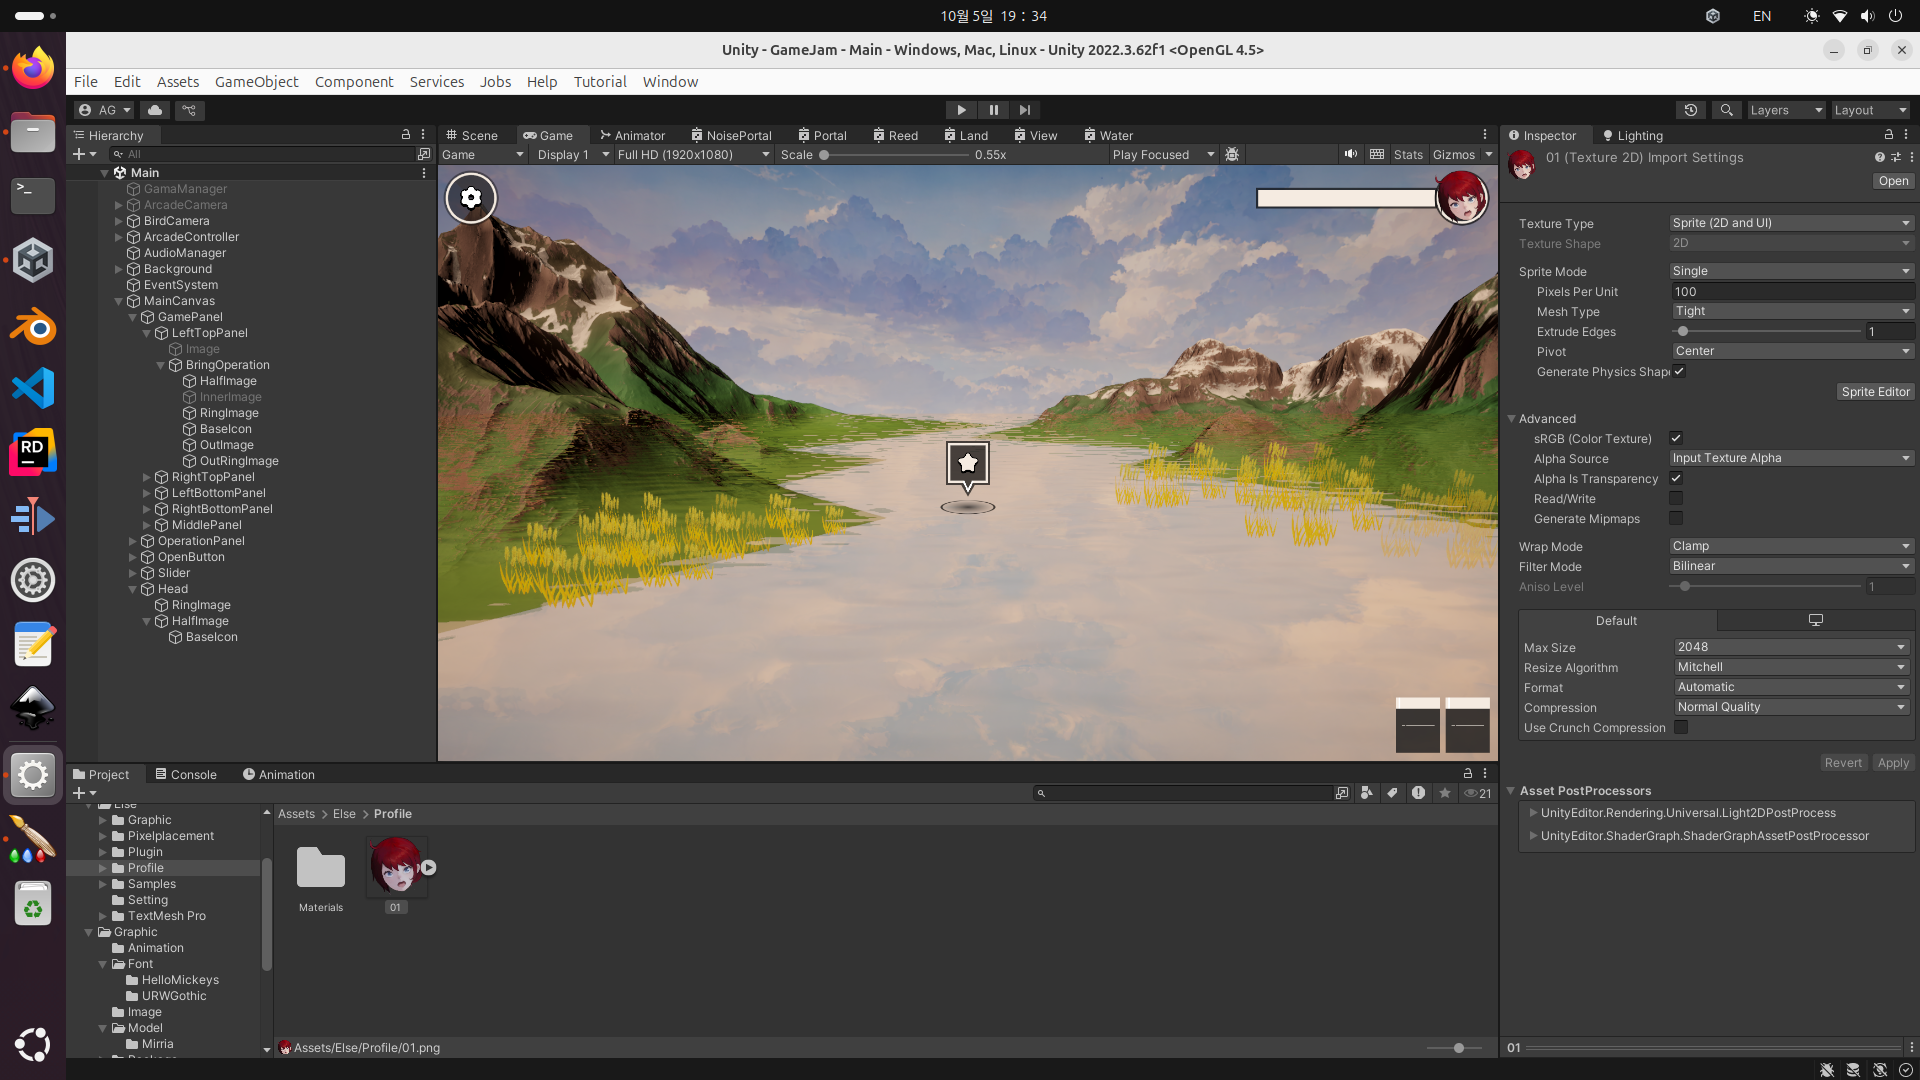
Task: Enable Use Crunch Compression checkbox
Action: coord(1681,727)
